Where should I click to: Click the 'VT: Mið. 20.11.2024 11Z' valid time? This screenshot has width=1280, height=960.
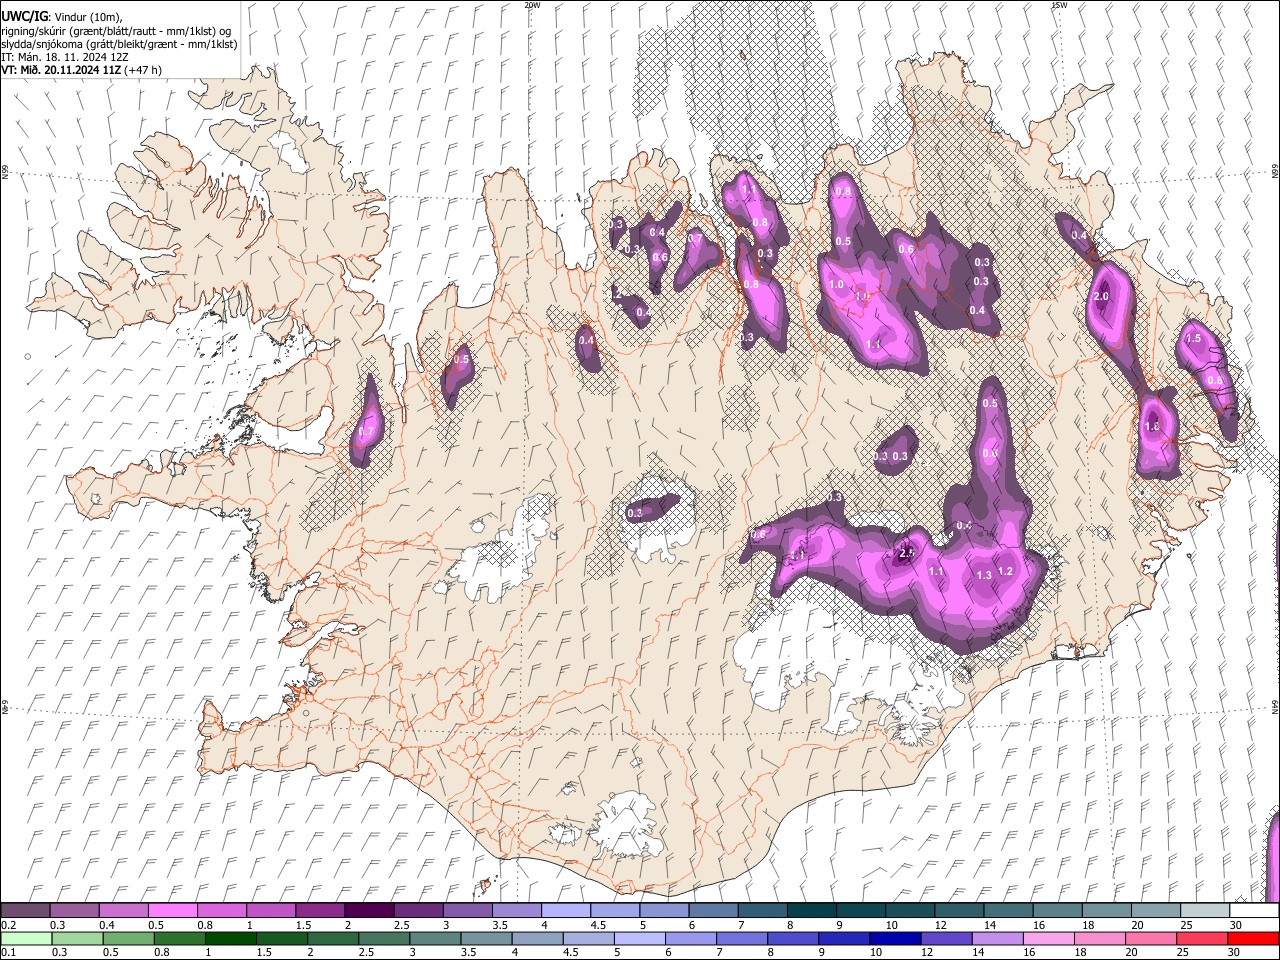(x=60, y=70)
